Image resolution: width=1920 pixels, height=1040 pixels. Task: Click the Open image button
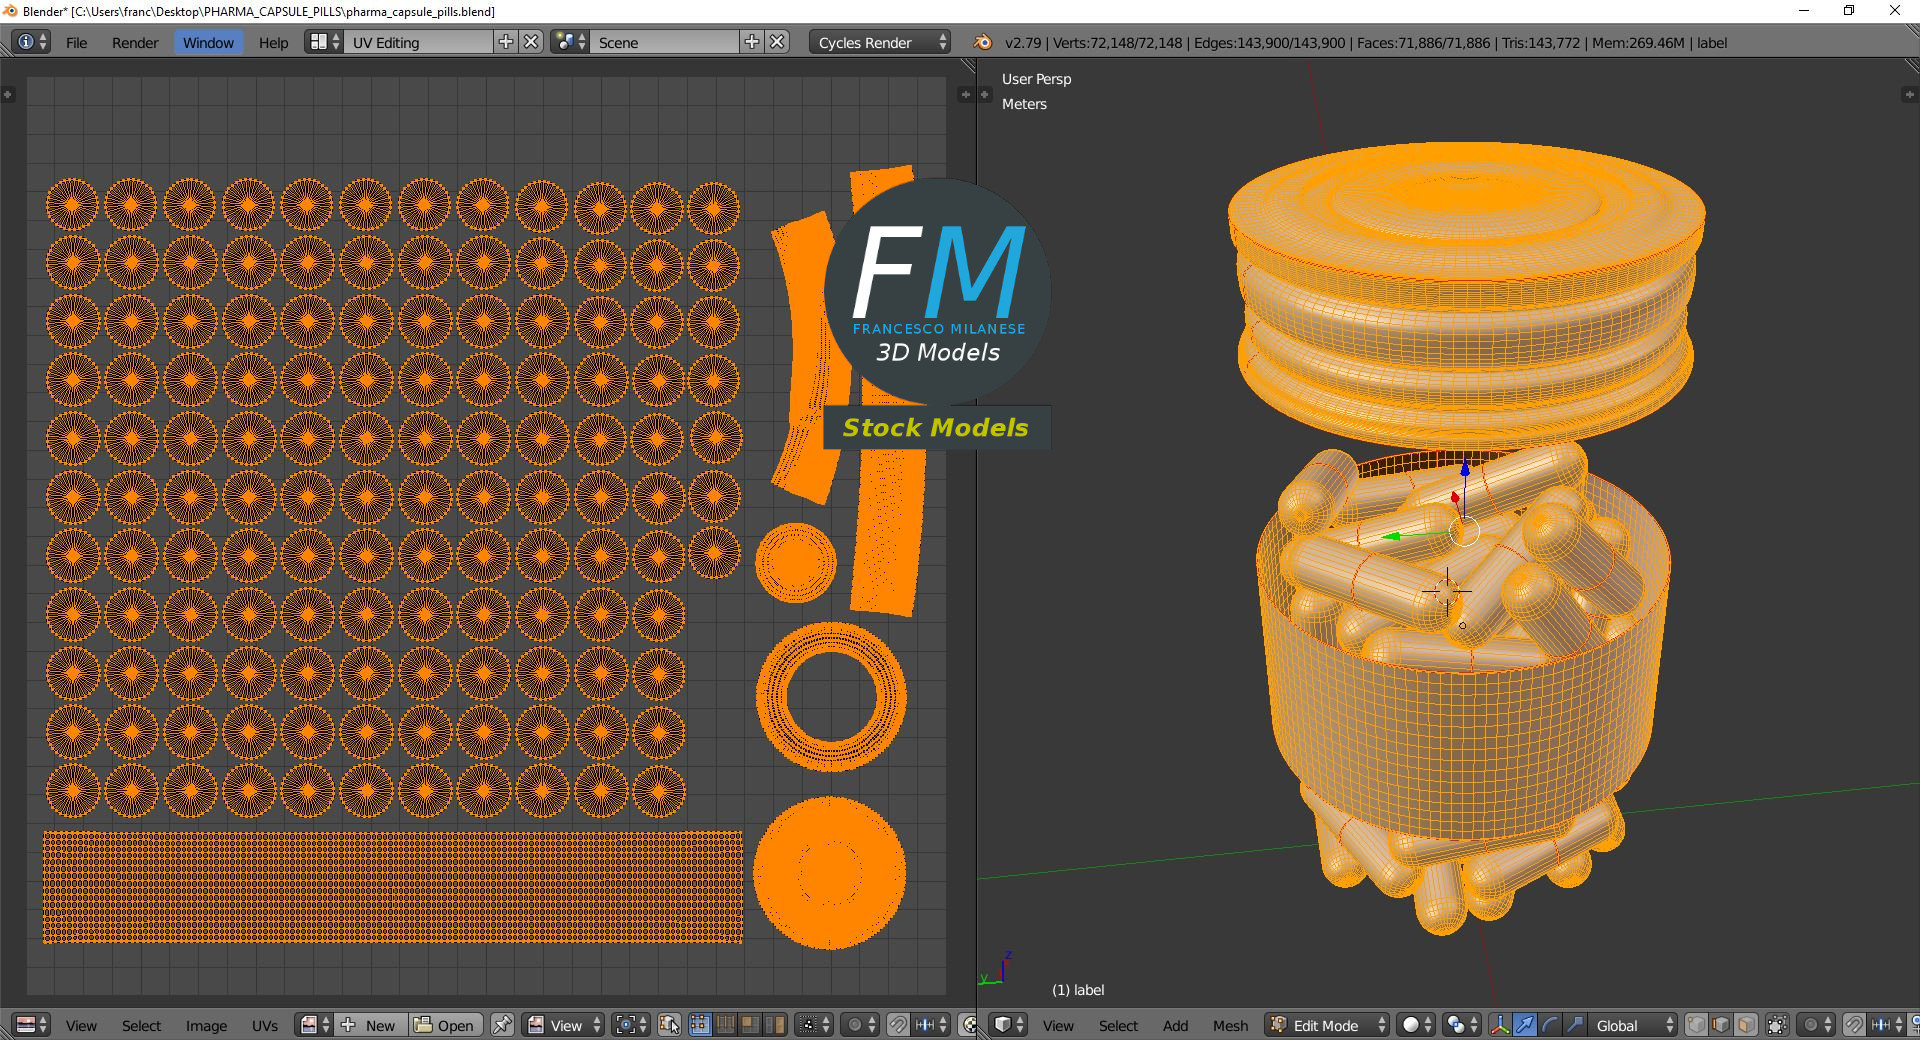445,1025
